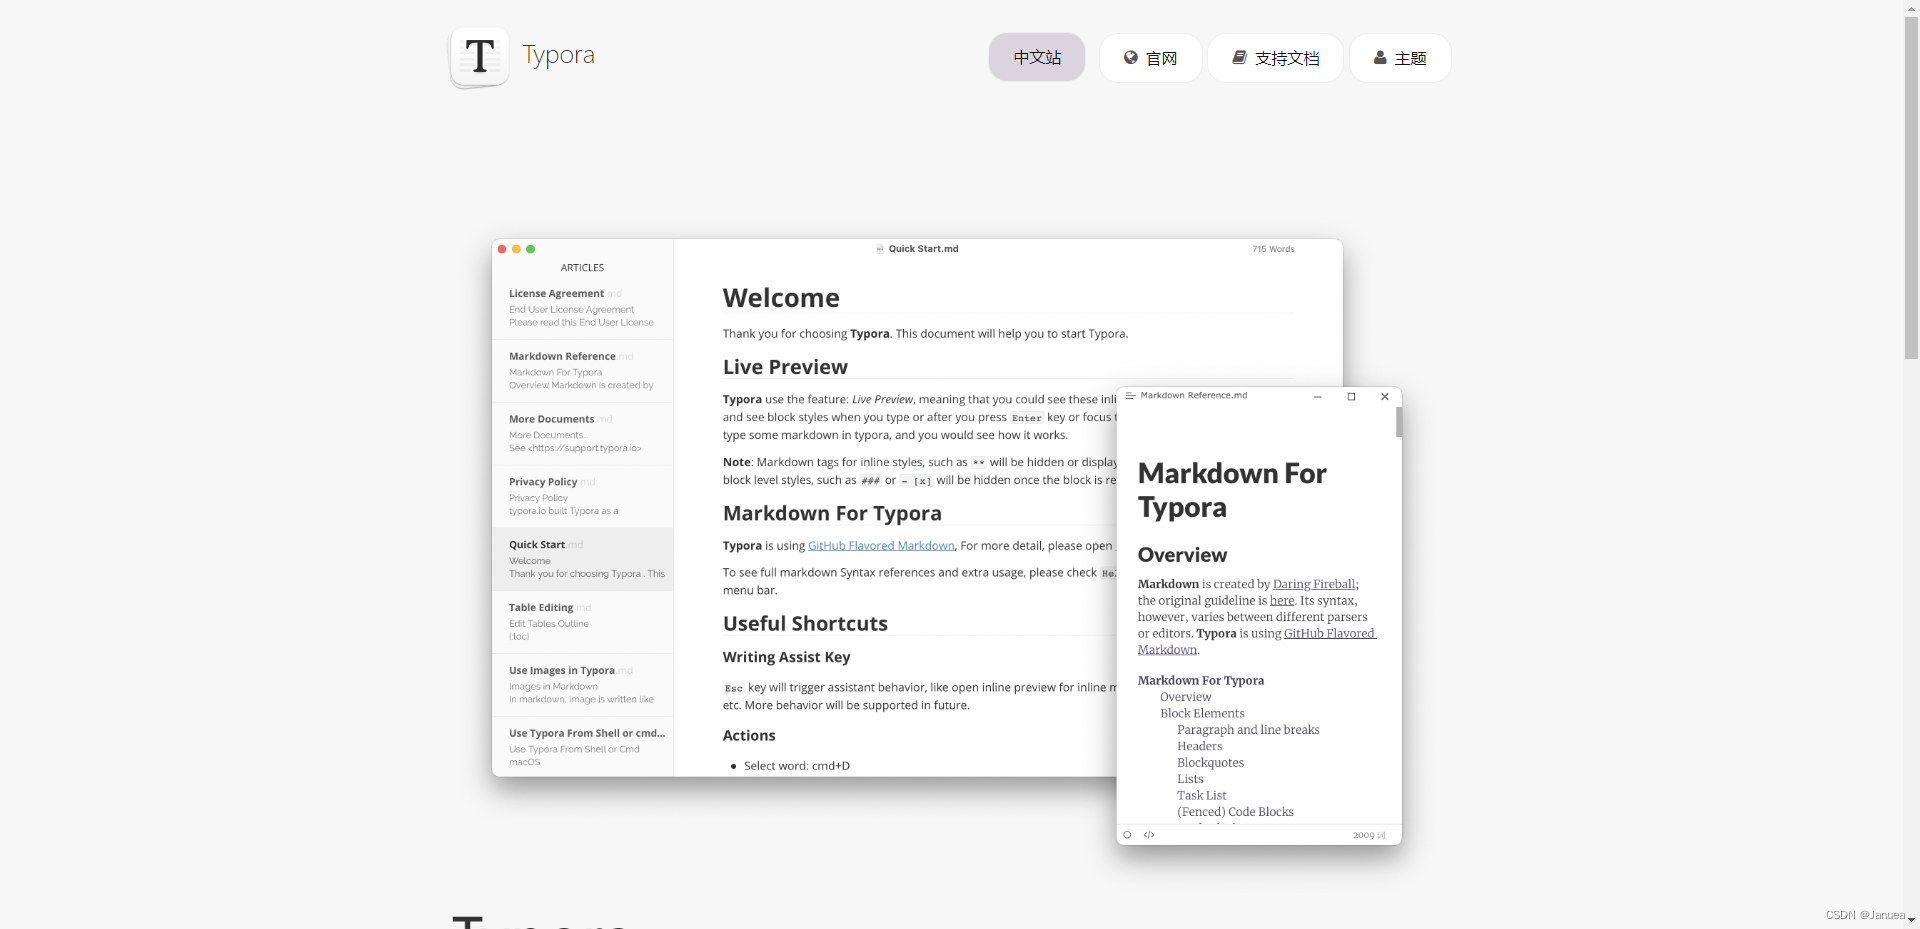This screenshot has height=929, width=1920.
Task: Click the 'Select word: cmd+D' bullet
Action: pyautogui.click(x=796, y=766)
